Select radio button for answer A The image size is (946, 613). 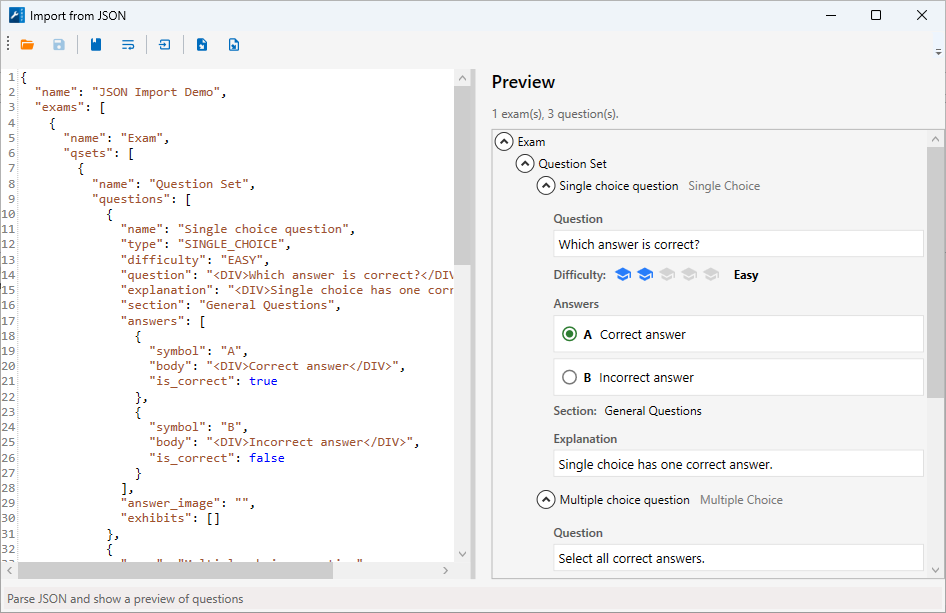(x=569, y=334)
